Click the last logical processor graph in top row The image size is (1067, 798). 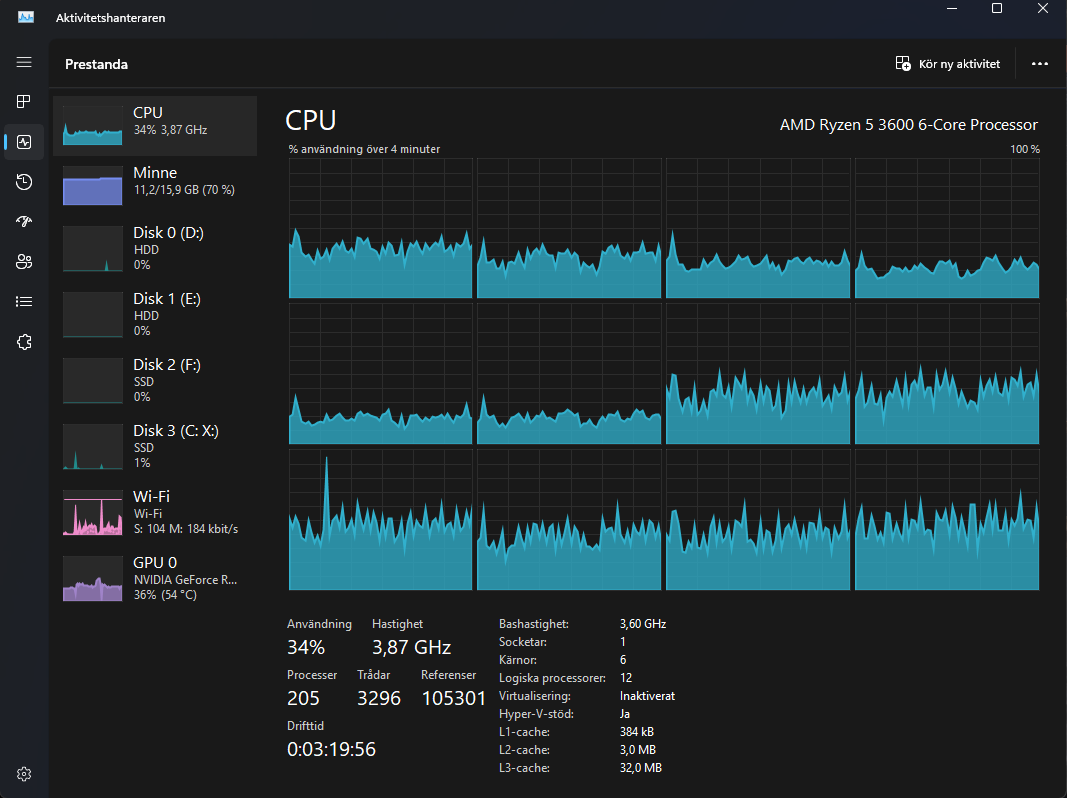pos(947,229)
